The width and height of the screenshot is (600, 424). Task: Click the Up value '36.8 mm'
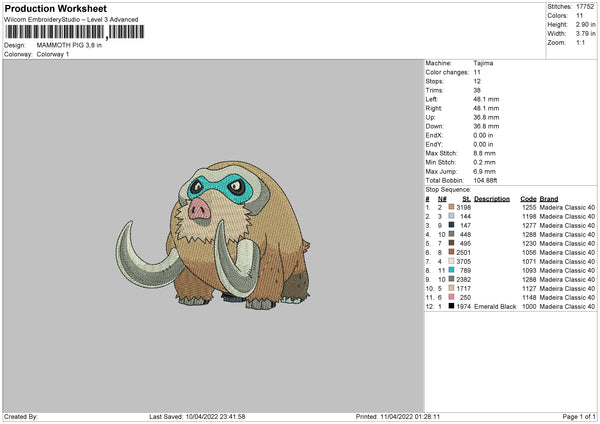click(486, 117)
